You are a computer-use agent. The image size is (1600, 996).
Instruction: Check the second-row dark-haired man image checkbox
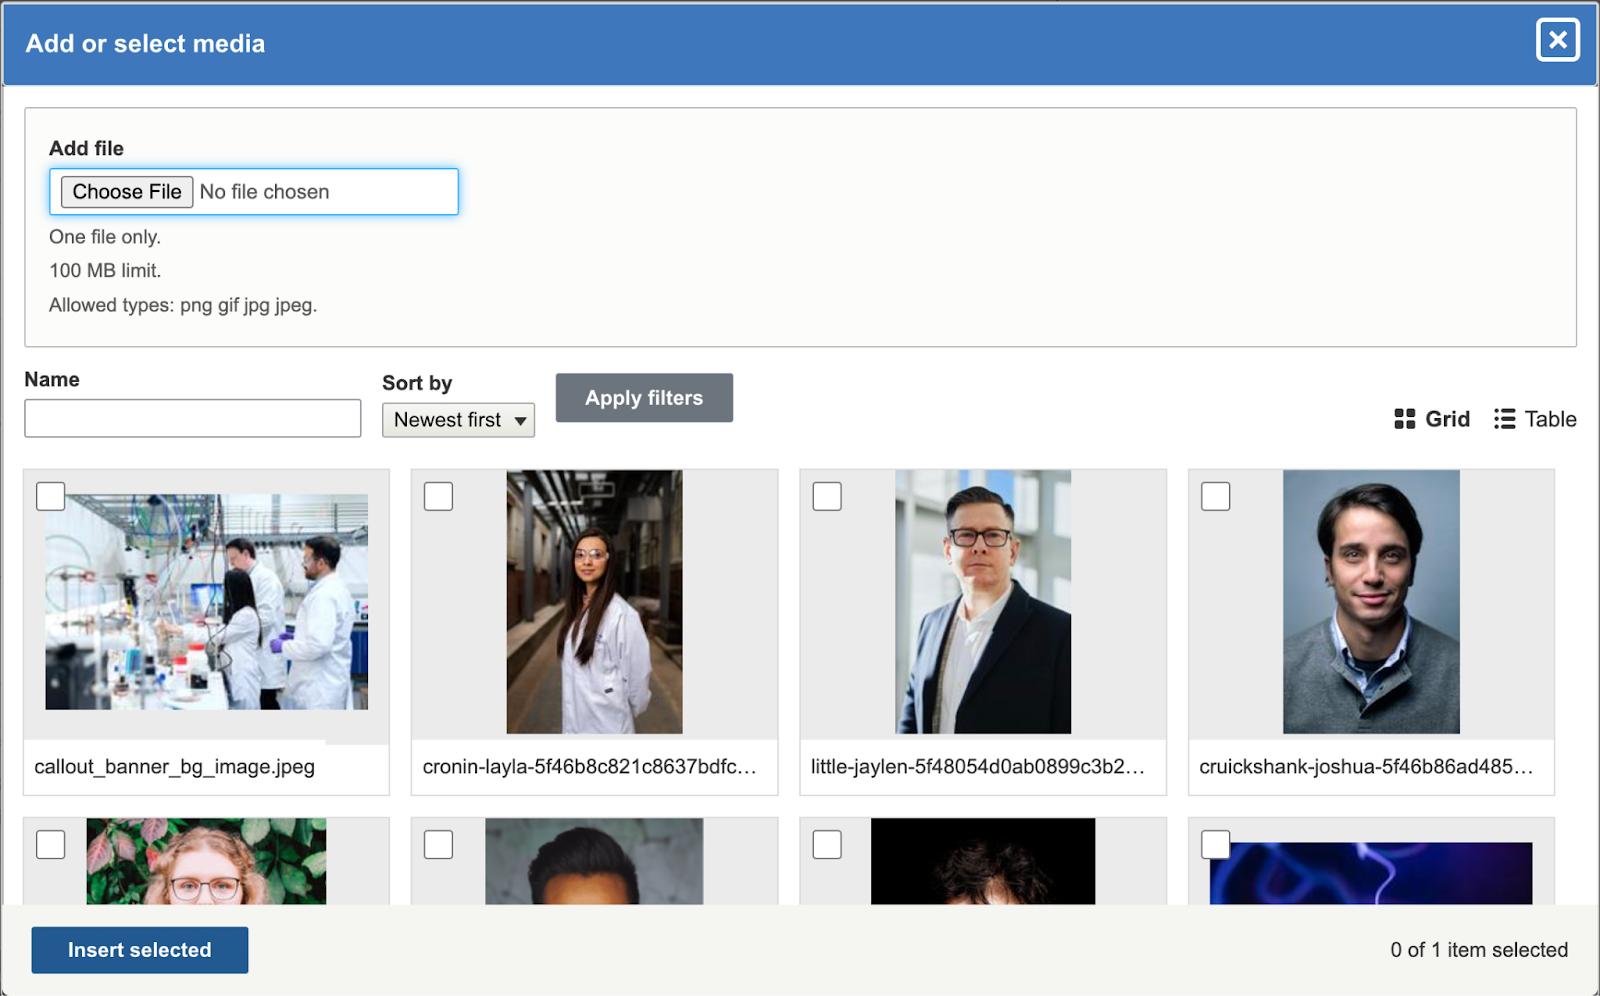pyautogui.click(x=439, y=844)
